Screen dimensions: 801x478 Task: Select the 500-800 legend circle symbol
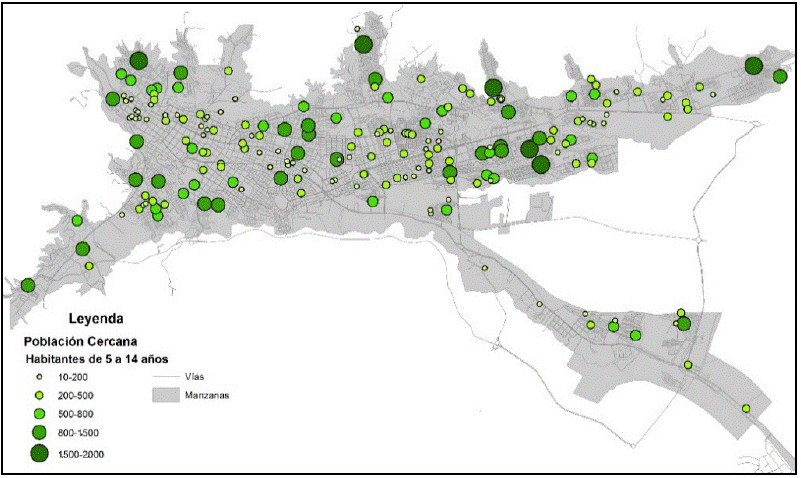[x=39, y=413]
